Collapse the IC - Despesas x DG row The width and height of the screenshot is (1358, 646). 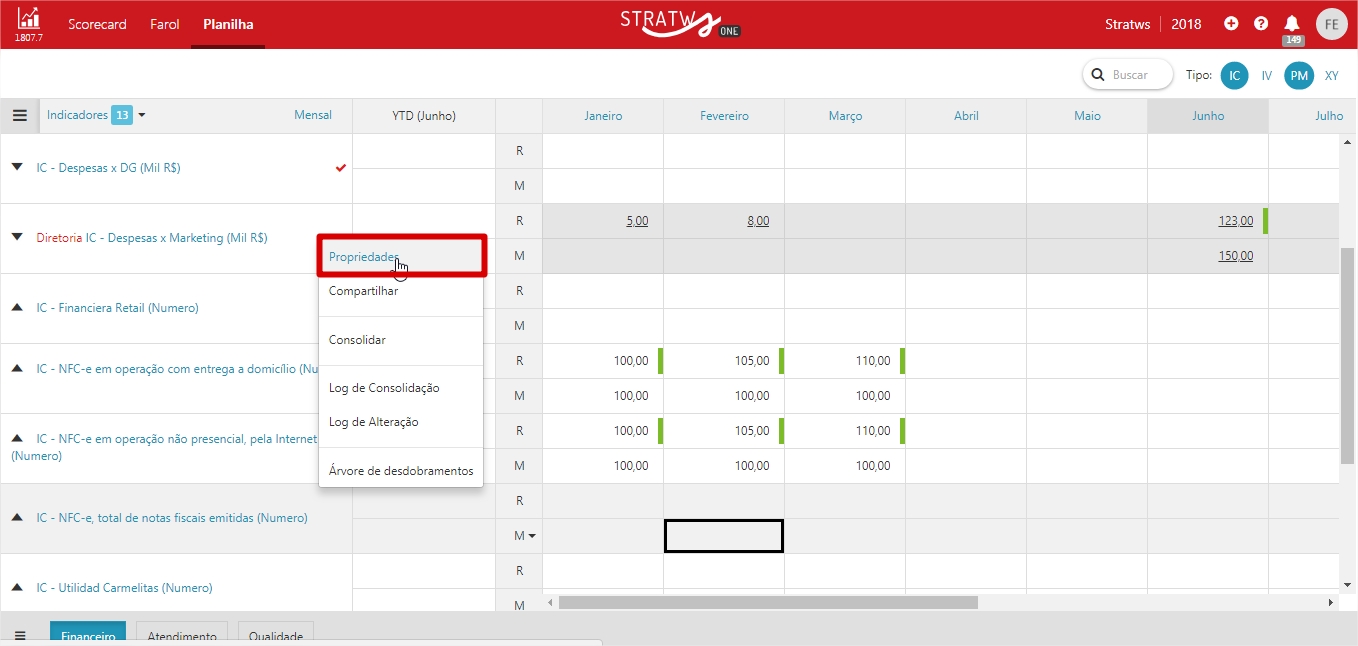click(x=16, y=167)
